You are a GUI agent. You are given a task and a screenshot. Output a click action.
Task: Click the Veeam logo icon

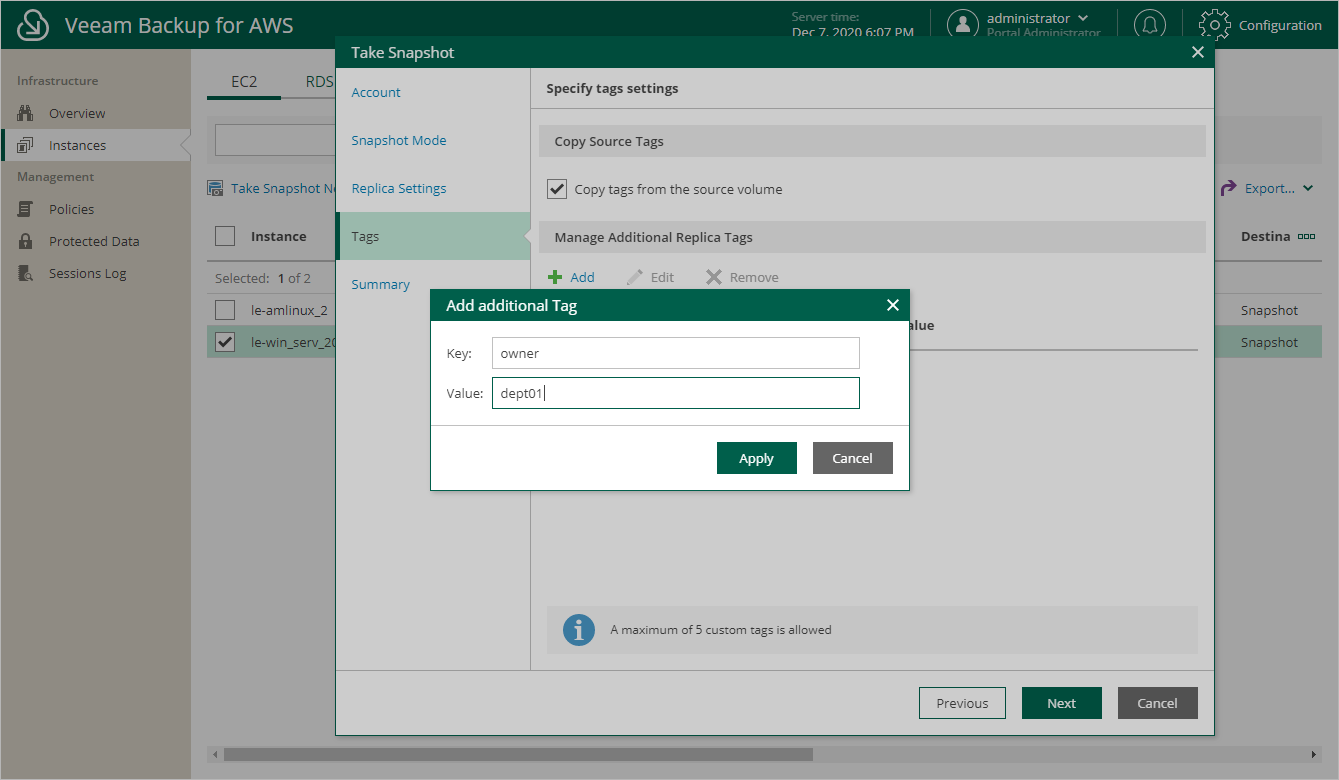pyautogui.click(x=33, y=25)
